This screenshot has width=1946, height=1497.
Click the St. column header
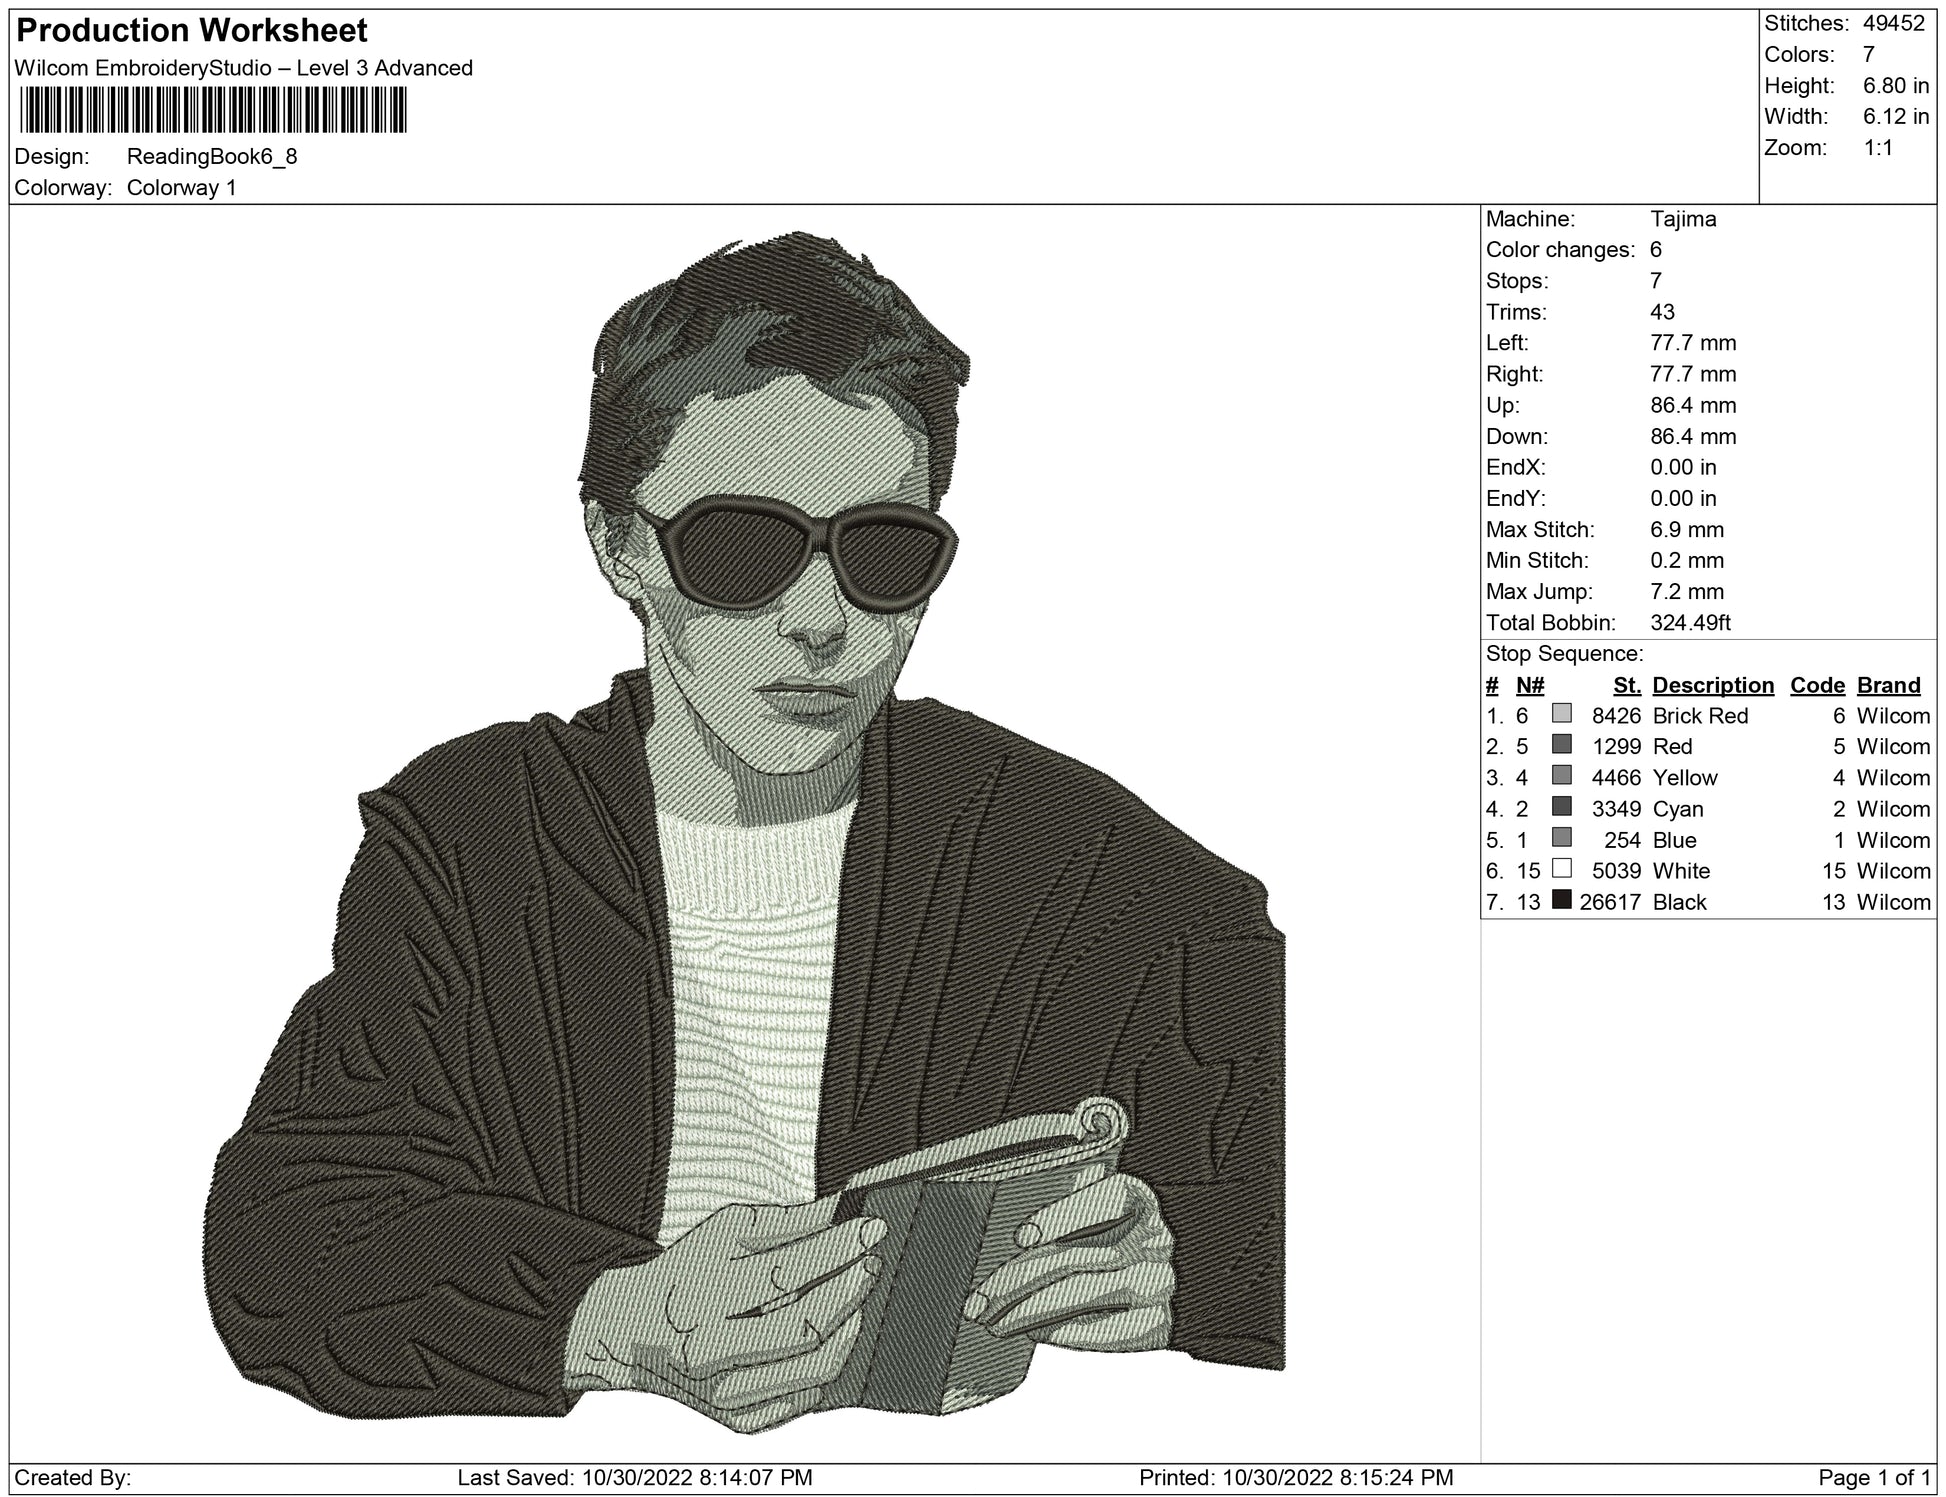(1627, 685)
